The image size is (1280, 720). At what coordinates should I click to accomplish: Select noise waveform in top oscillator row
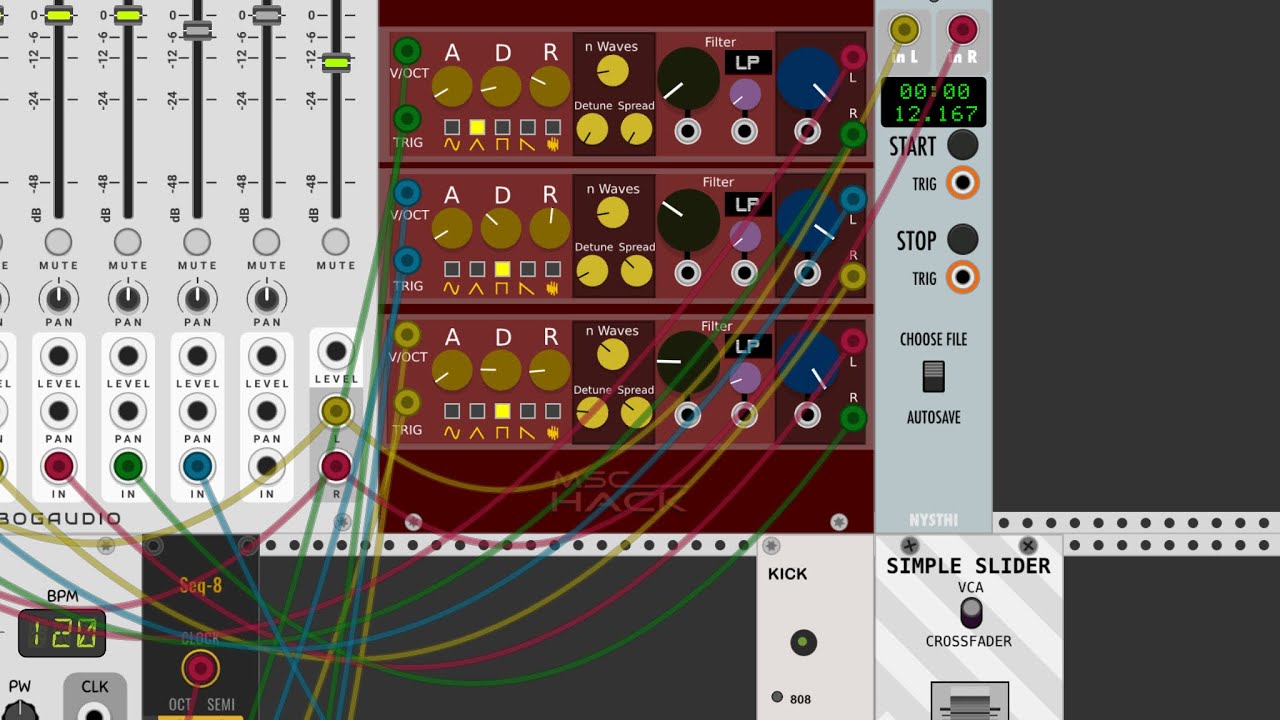coord(552,127)
